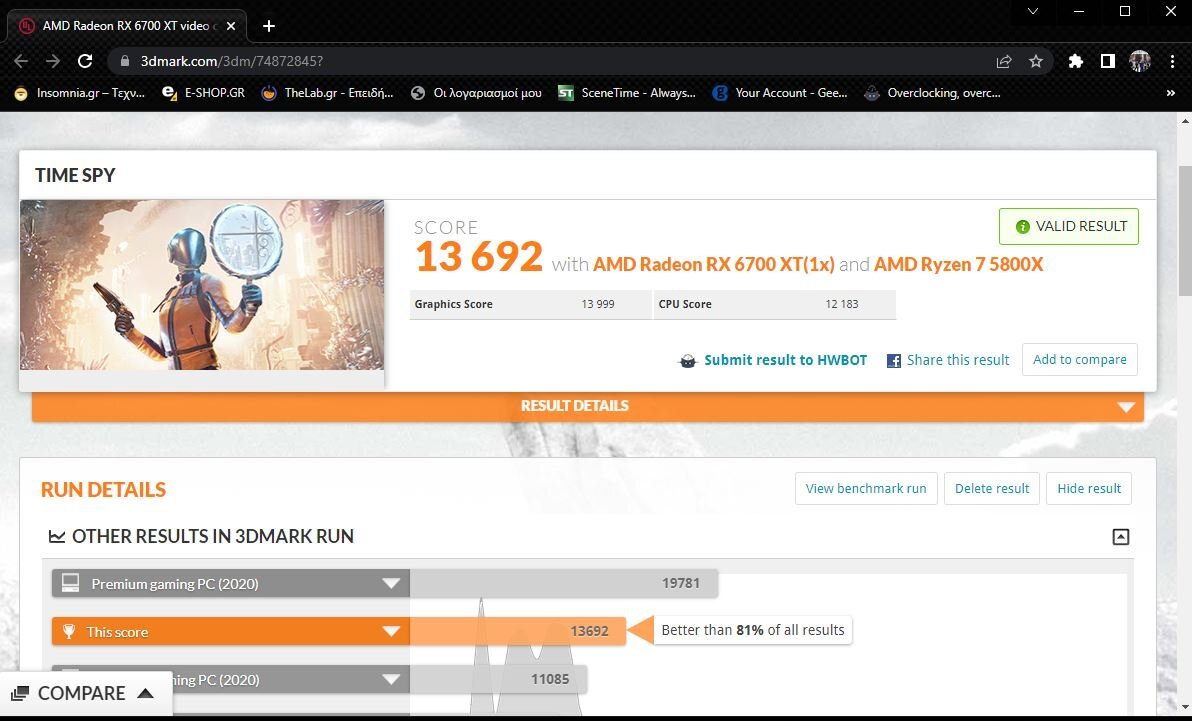Close the AMD Radeon RX 6700 XT tab
Image resolution: width=1192 pixels, height=721 pixels.
coord(231,26)
